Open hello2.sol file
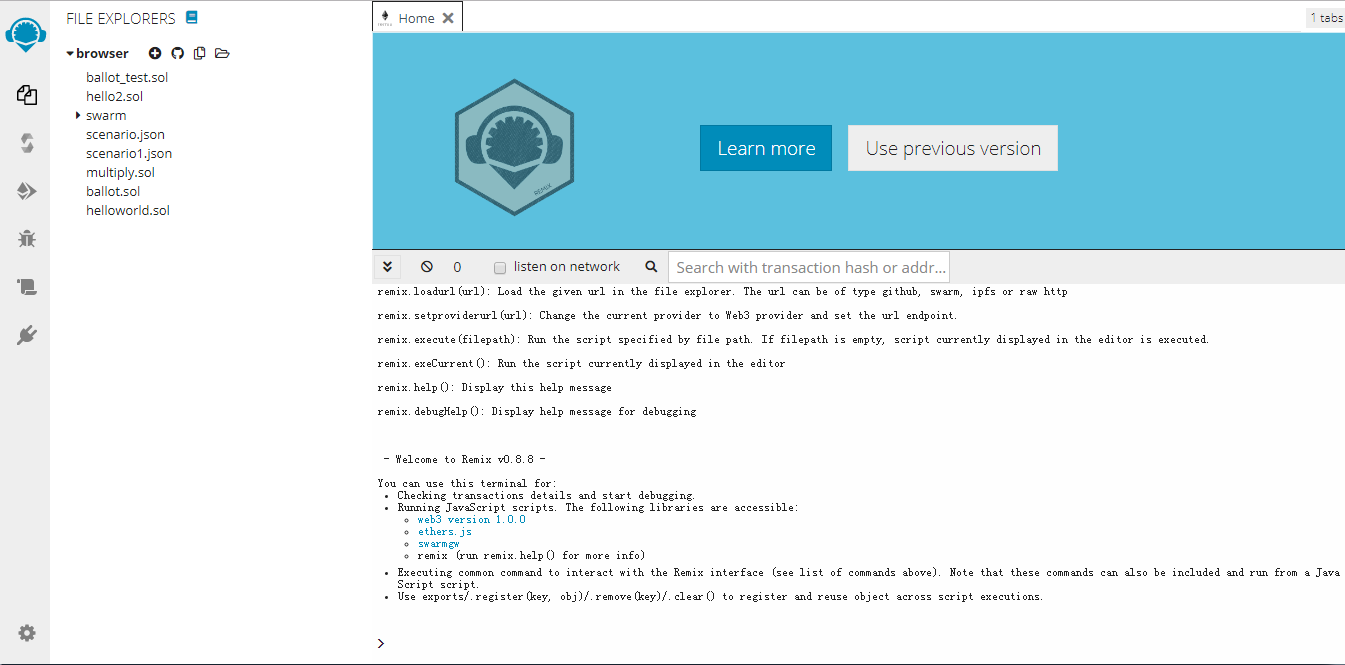Image resolution: width=1345 pixels, height=665 pixels. tap(115, 96)
